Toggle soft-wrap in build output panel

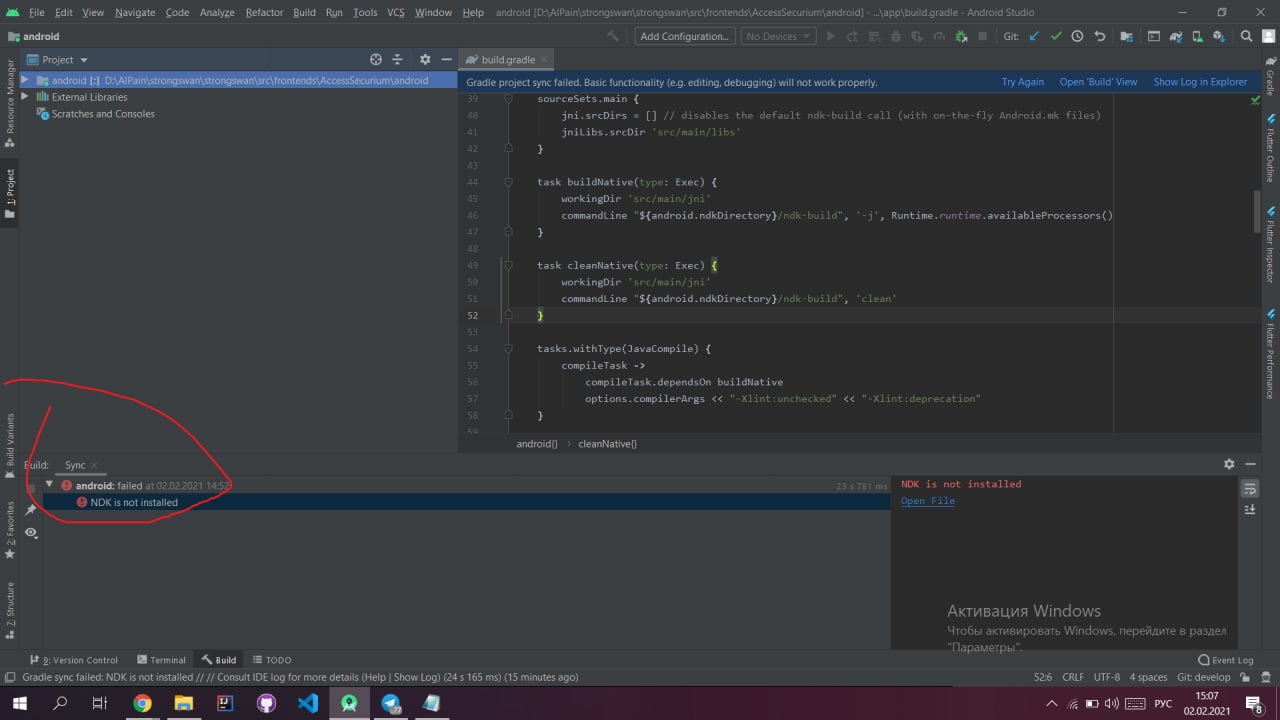tap(1249, 488)
